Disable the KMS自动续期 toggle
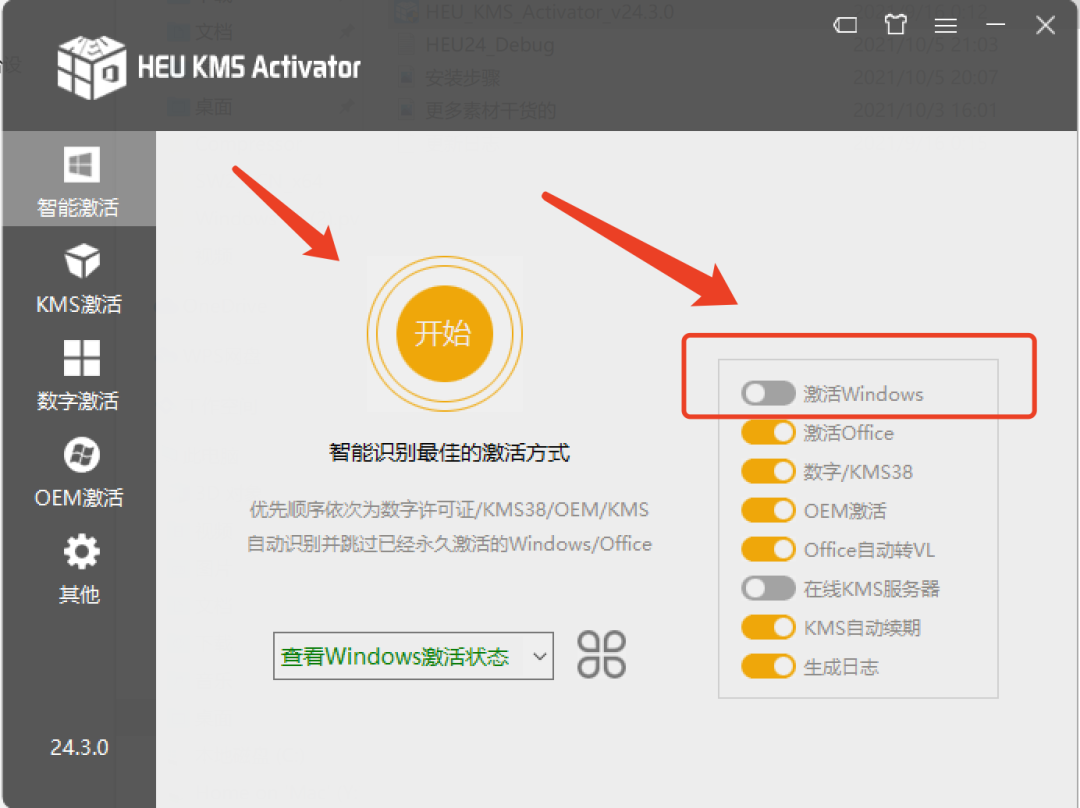This screenshot has height=808, width=1080. pyautogui.click(x=767, y=628)
